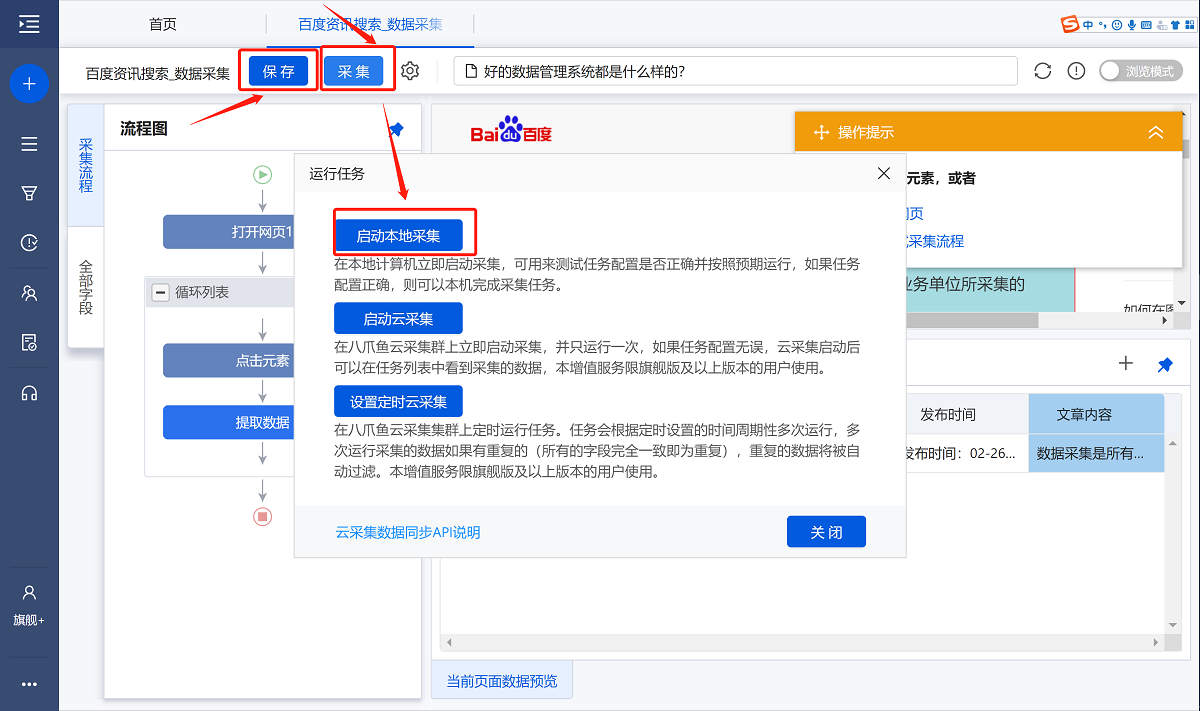Click the 流程图 panel title
Screen dimensions: 1200x711
coord(144,129)
